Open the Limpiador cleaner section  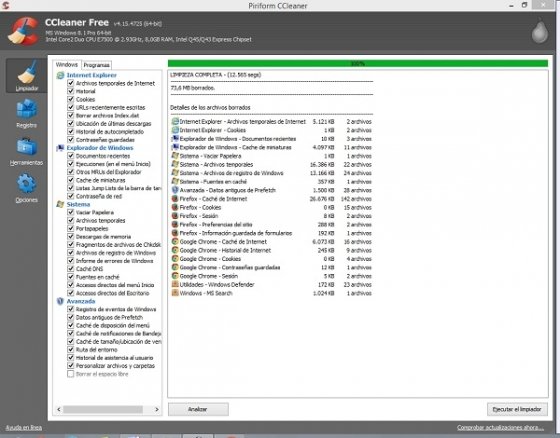[x=26, y=76]
